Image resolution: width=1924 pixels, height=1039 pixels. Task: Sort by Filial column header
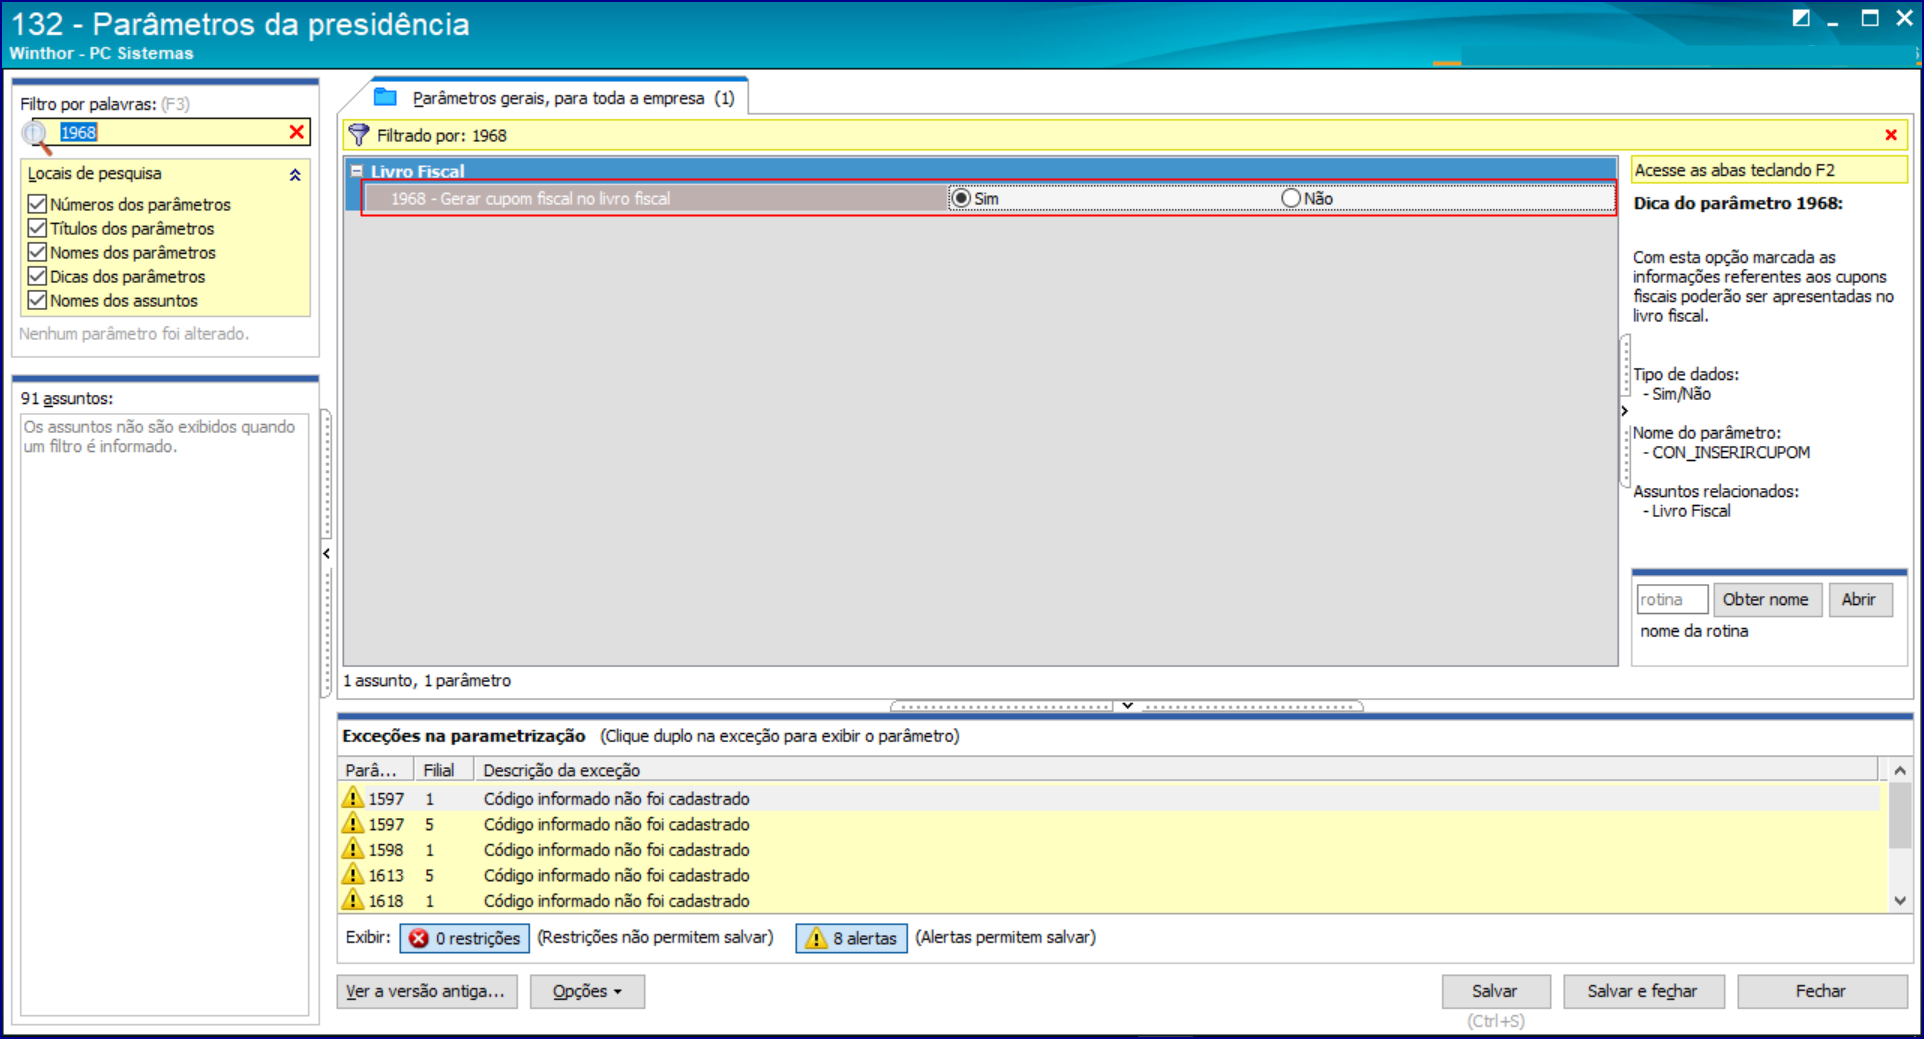pyautogui.click(x=442, y=770)
